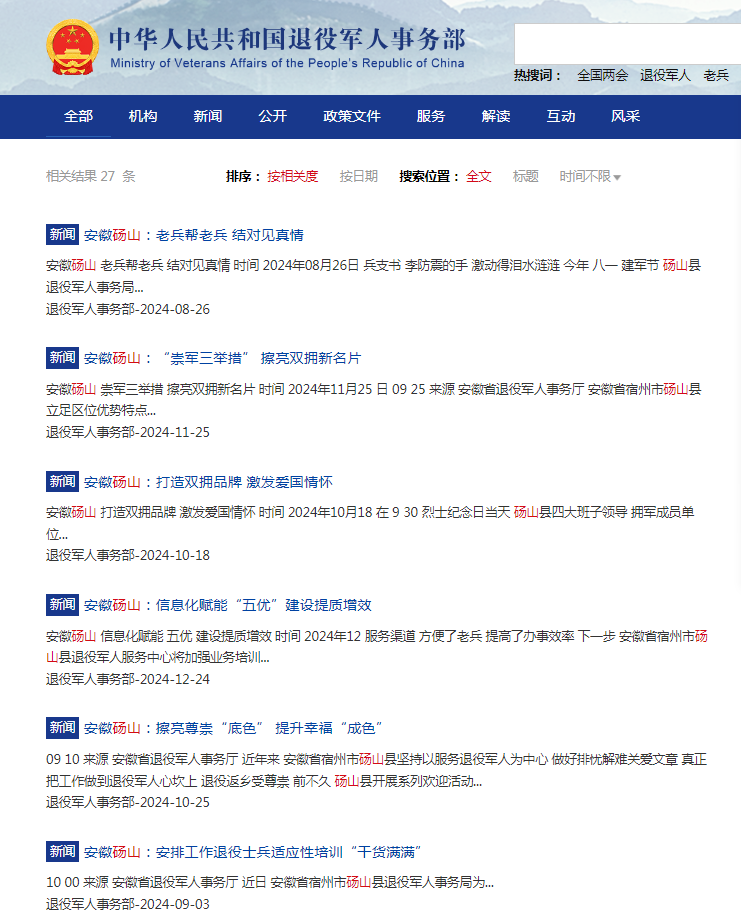This screenshot has width=741, height=918.
Task: Click 新闻 tag beside 打造双拥品牌 result
Action: tap(63, 482)
